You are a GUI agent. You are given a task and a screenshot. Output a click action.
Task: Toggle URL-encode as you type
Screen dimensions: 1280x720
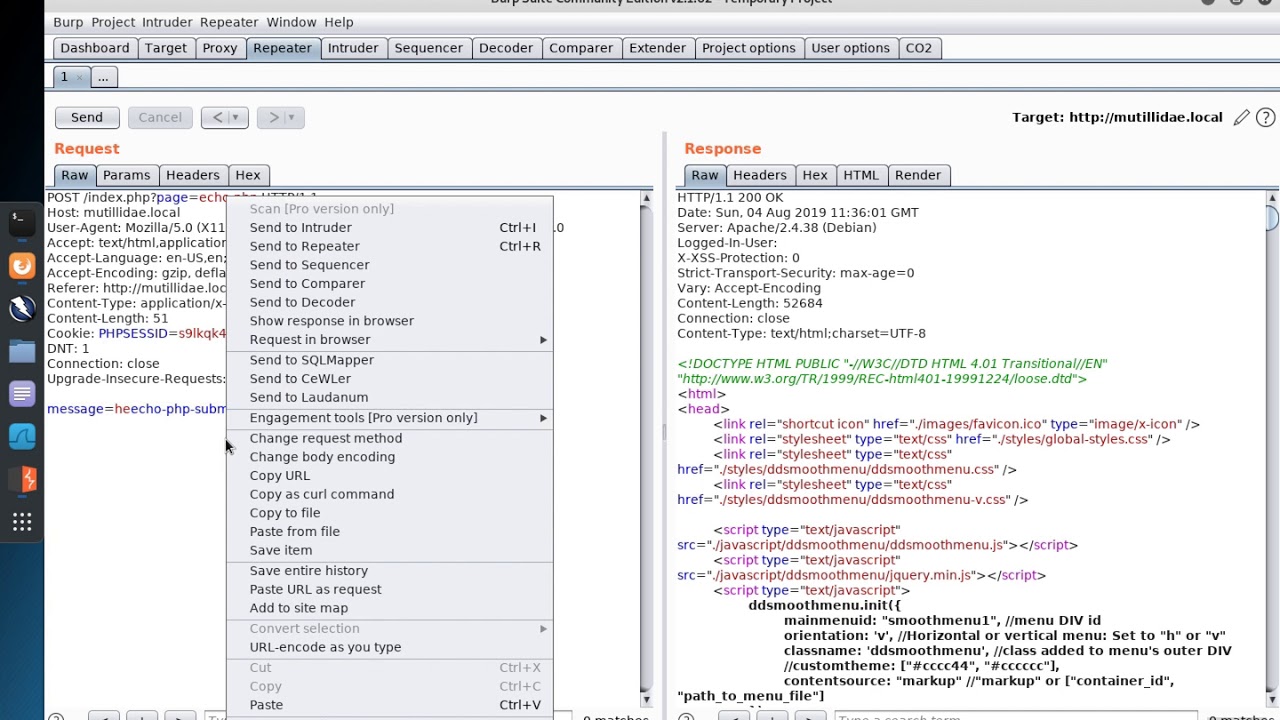pyautogui.click(x=390, y=647)
